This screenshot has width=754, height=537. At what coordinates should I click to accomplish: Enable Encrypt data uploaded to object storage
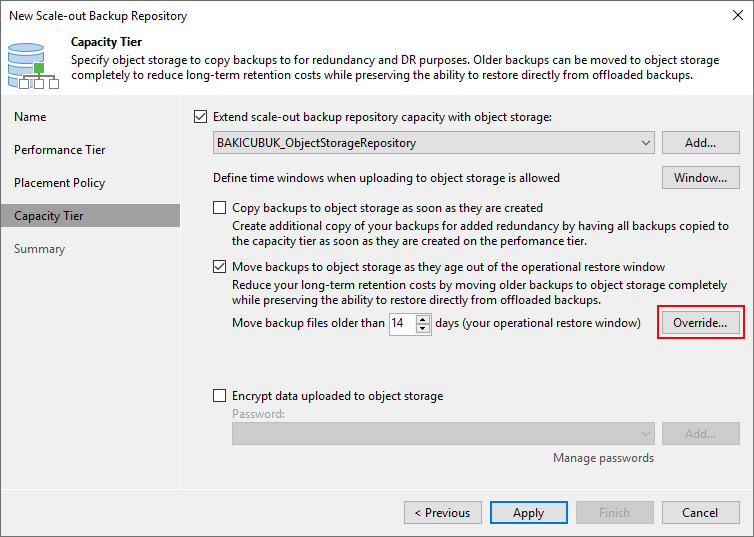[219, 396]
